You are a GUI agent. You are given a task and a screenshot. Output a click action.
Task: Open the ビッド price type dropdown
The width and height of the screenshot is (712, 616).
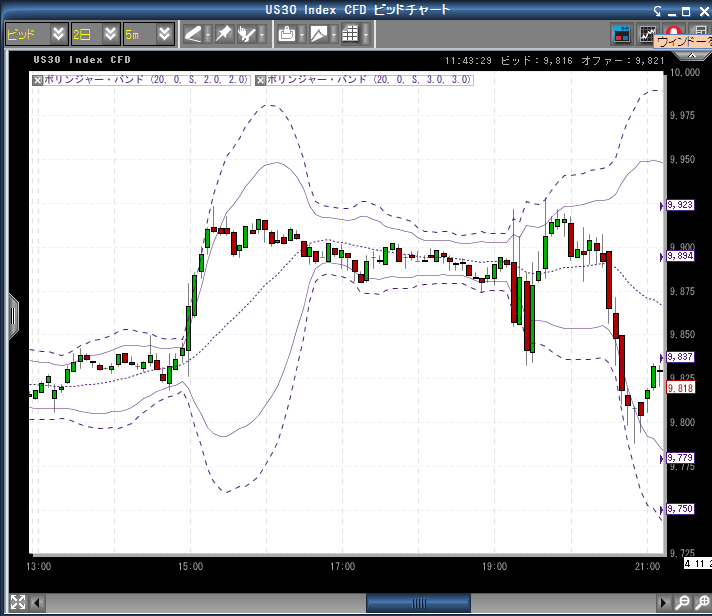pos(58,34)
